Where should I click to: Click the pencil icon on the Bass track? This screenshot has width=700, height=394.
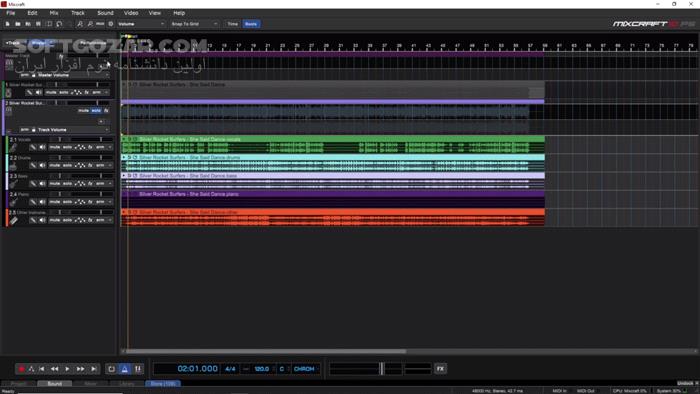pyautogui.click(x=33, y=184)
